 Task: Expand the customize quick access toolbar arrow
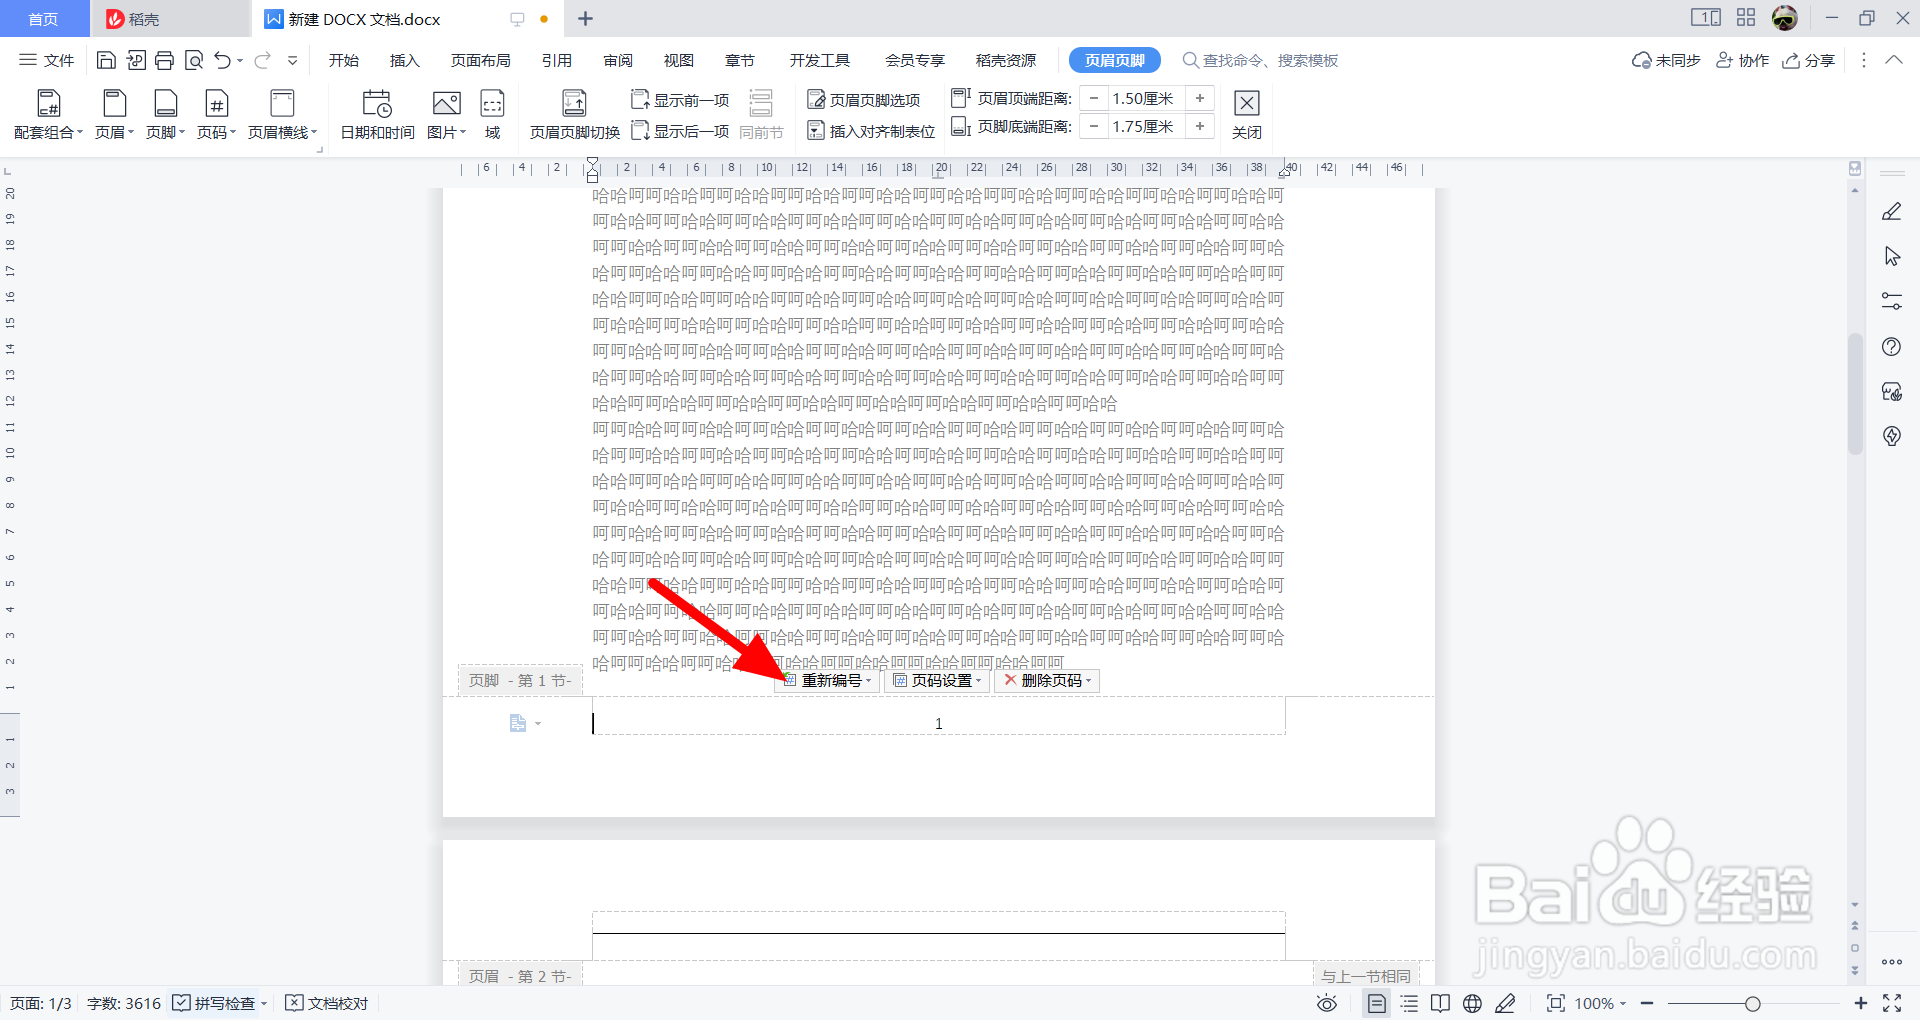293,61
